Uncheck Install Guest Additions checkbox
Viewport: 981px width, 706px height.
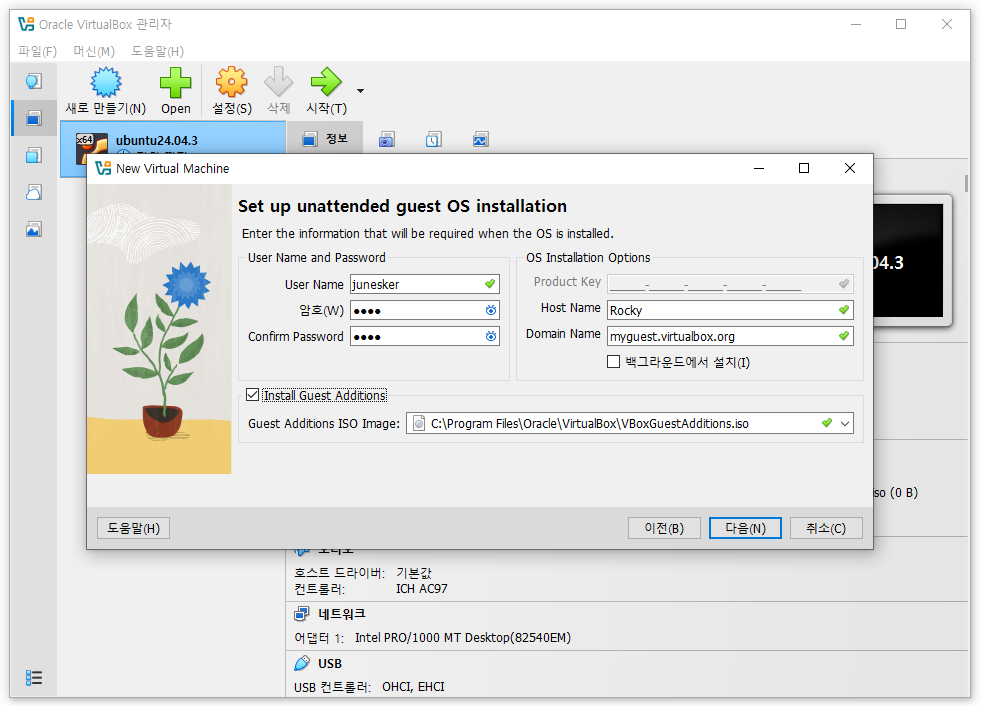pyautogui.click(x=253, y=395)
